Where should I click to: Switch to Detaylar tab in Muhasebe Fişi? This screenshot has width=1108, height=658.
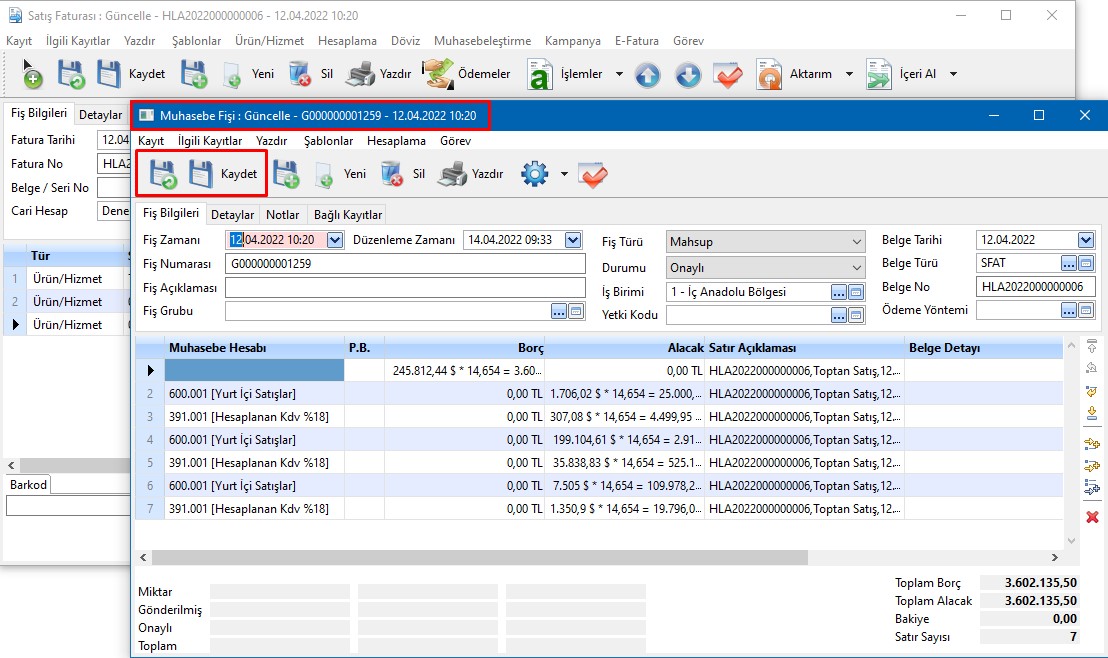point(232,215)
